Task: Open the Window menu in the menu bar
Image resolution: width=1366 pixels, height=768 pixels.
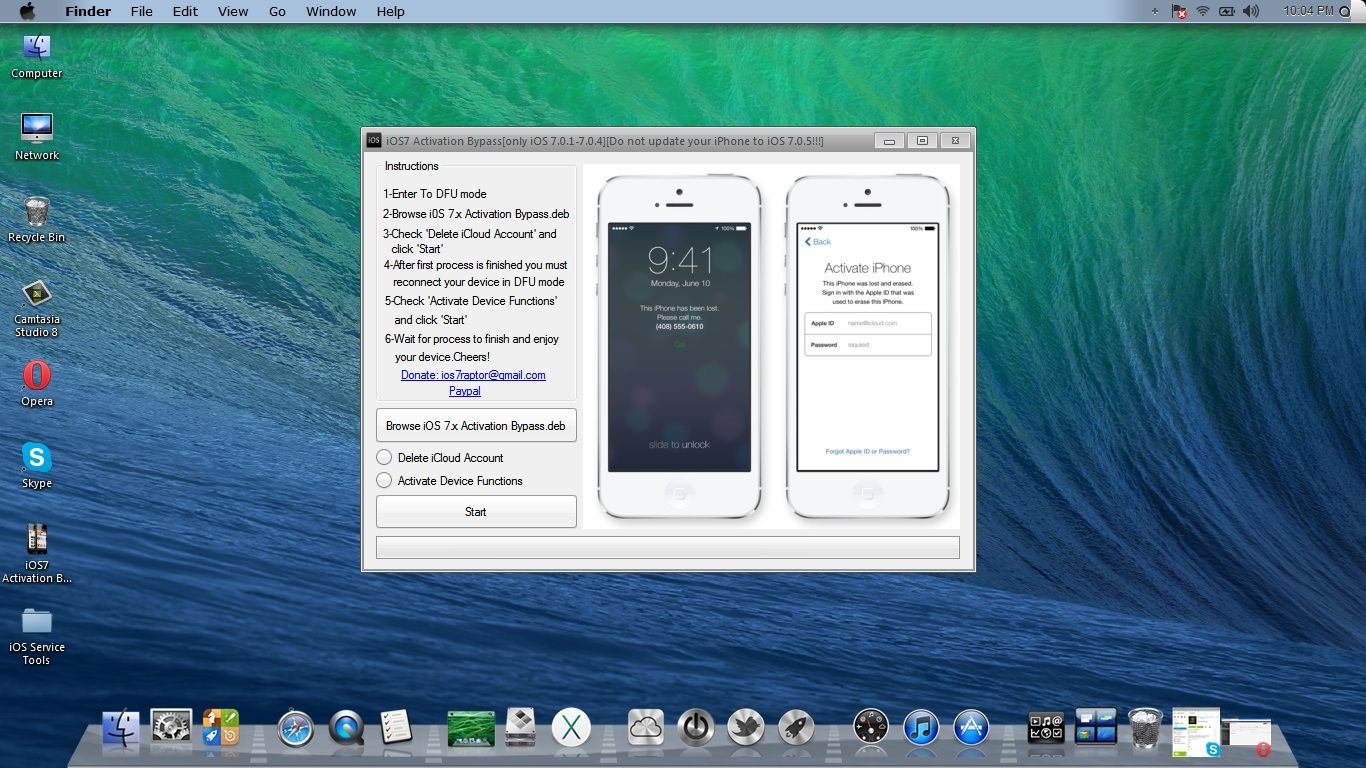Action: tap(331, 11)
